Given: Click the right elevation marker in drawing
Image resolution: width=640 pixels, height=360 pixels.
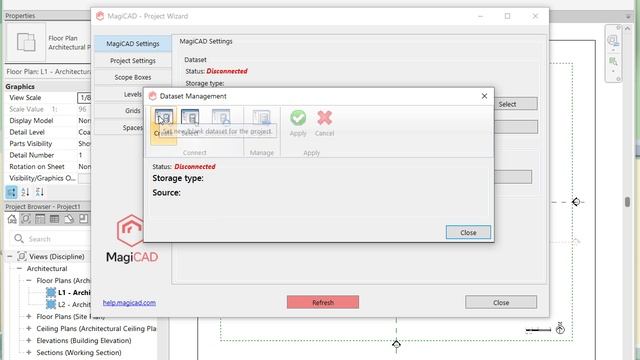Looking at the screenshot, I should 576,202.
